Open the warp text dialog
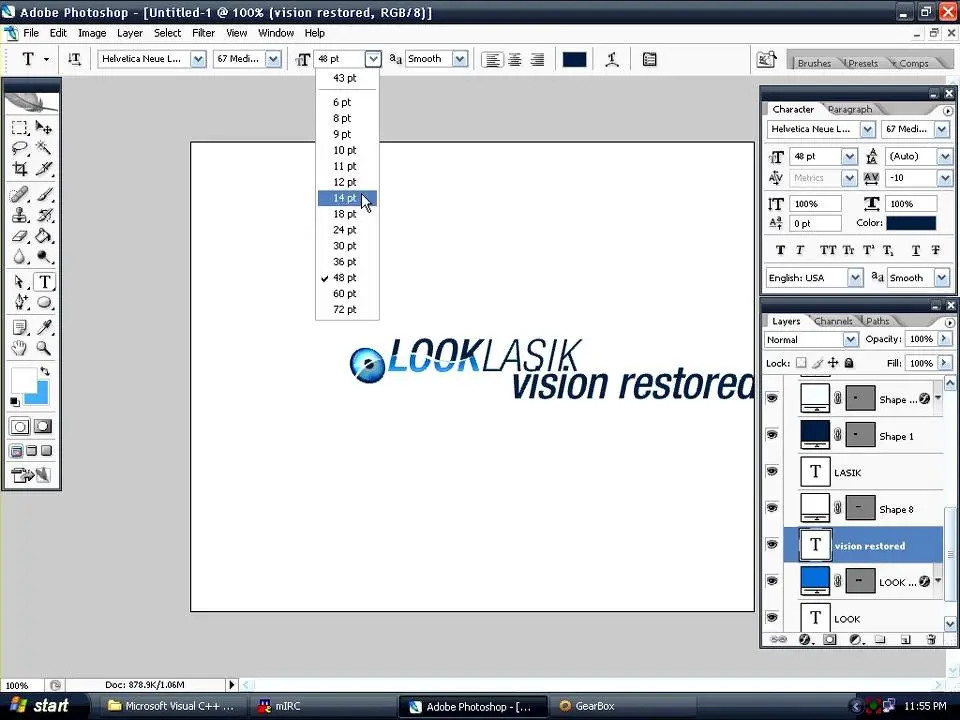960x720 pixels. 612,59
